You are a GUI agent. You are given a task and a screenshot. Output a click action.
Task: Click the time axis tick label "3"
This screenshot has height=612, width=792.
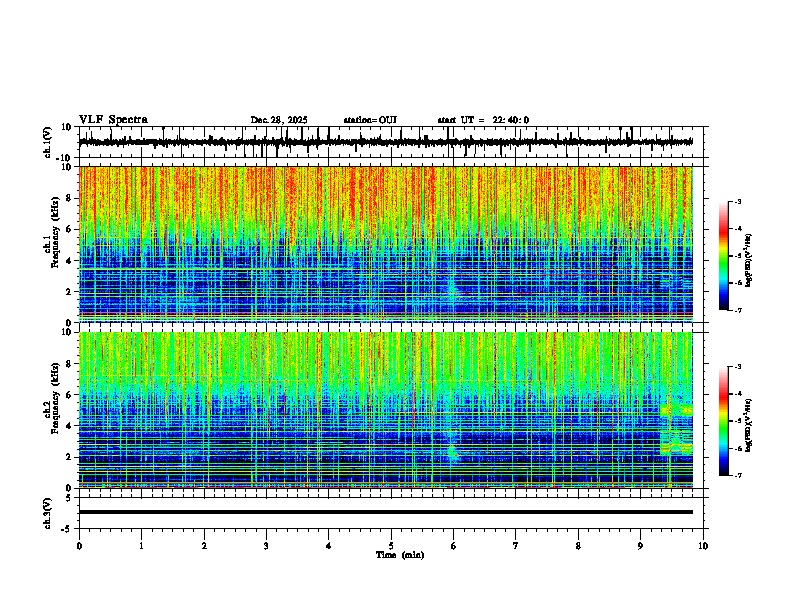coord(266,546)
